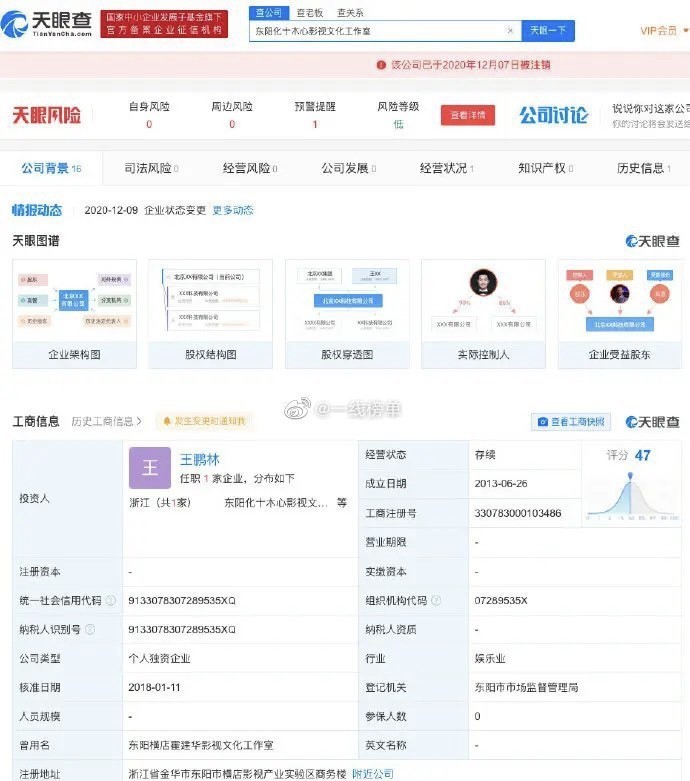690x781 pixels.
Task: Click the 天眼风险 heading logo
Action: pos(46,115)
